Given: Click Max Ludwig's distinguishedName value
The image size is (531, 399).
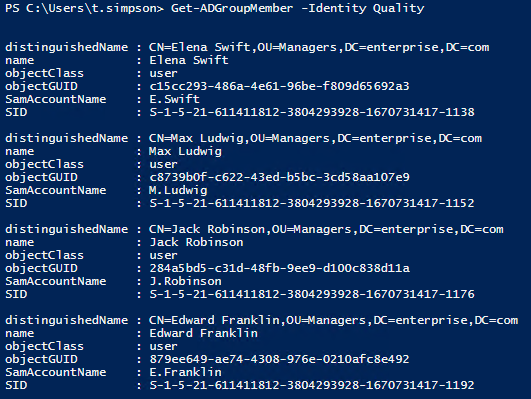Looking at the screenshot, I should (x=315, y=139).
